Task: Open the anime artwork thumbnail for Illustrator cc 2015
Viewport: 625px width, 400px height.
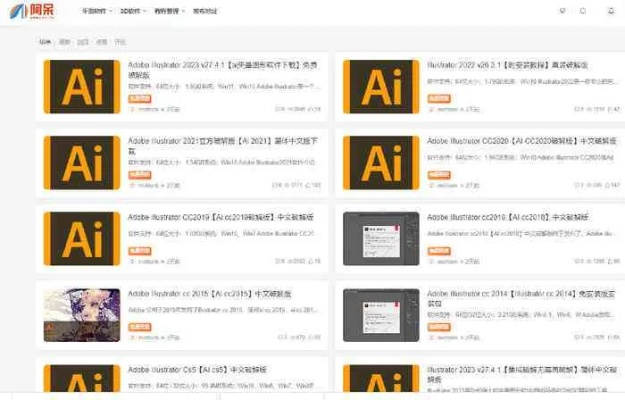Action: (82, 316)
